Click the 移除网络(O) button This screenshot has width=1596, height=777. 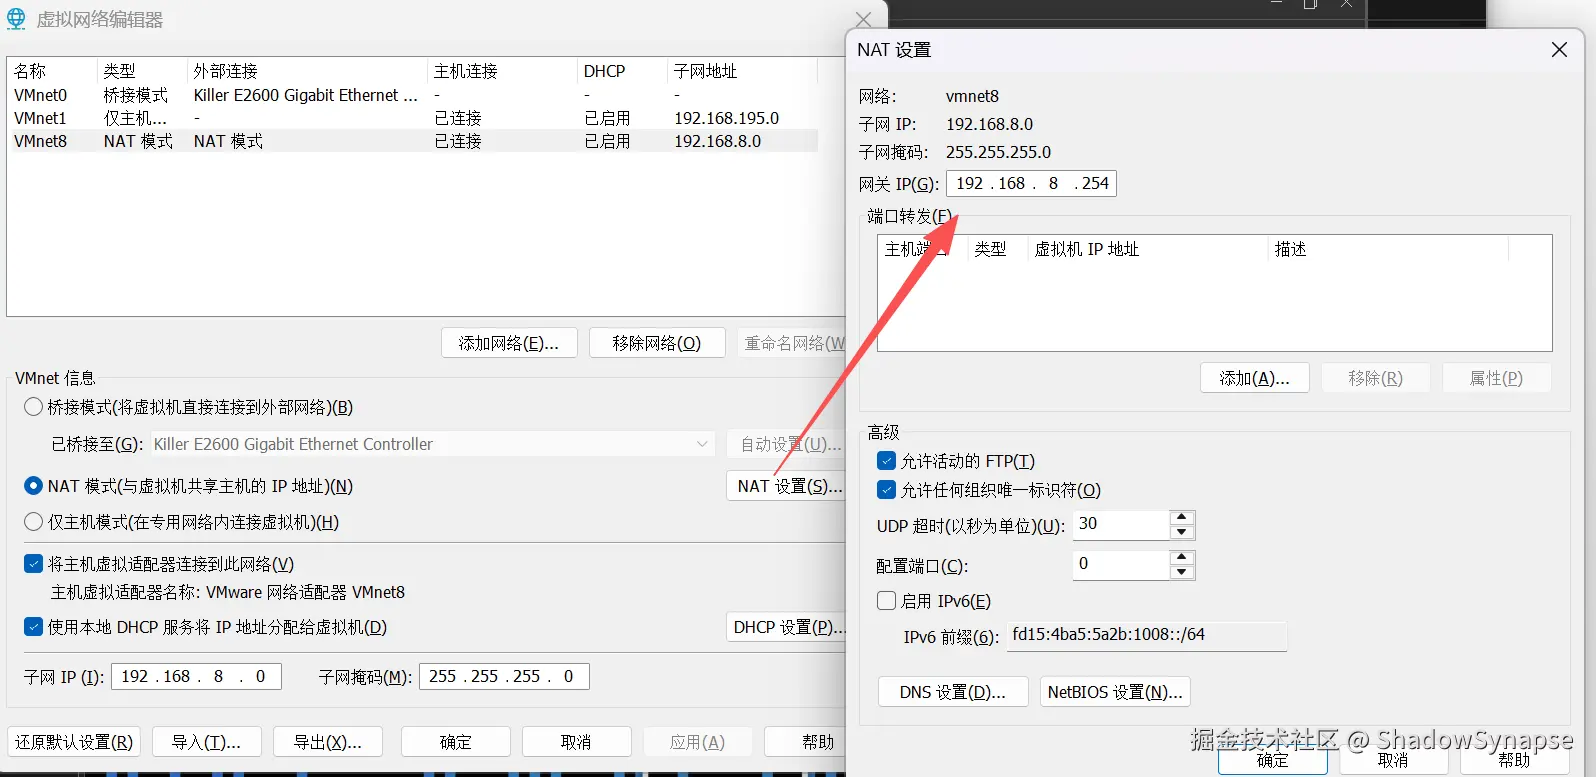tap(656, 343)
